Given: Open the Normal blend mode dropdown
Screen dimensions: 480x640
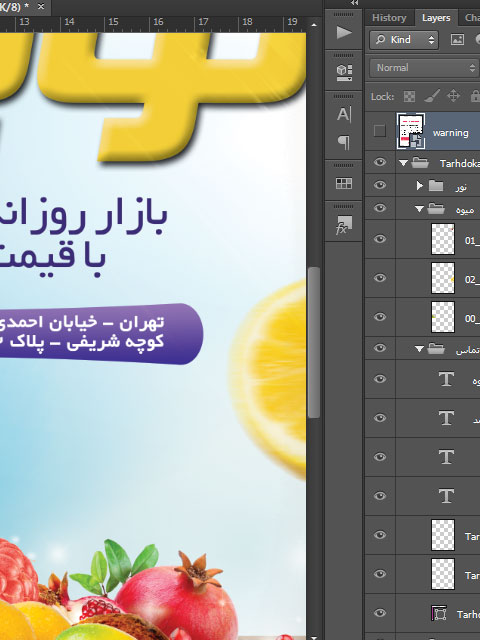Looking at the screenshot, I should point(424,68).
